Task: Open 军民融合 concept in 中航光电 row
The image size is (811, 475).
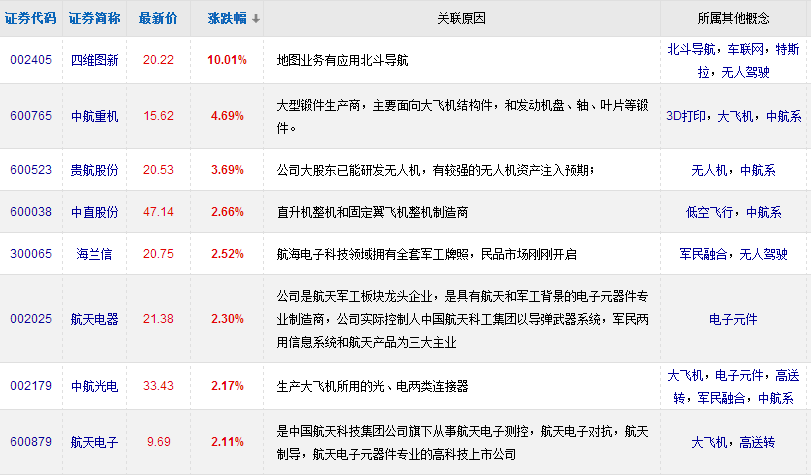Action: click(721, 398)
